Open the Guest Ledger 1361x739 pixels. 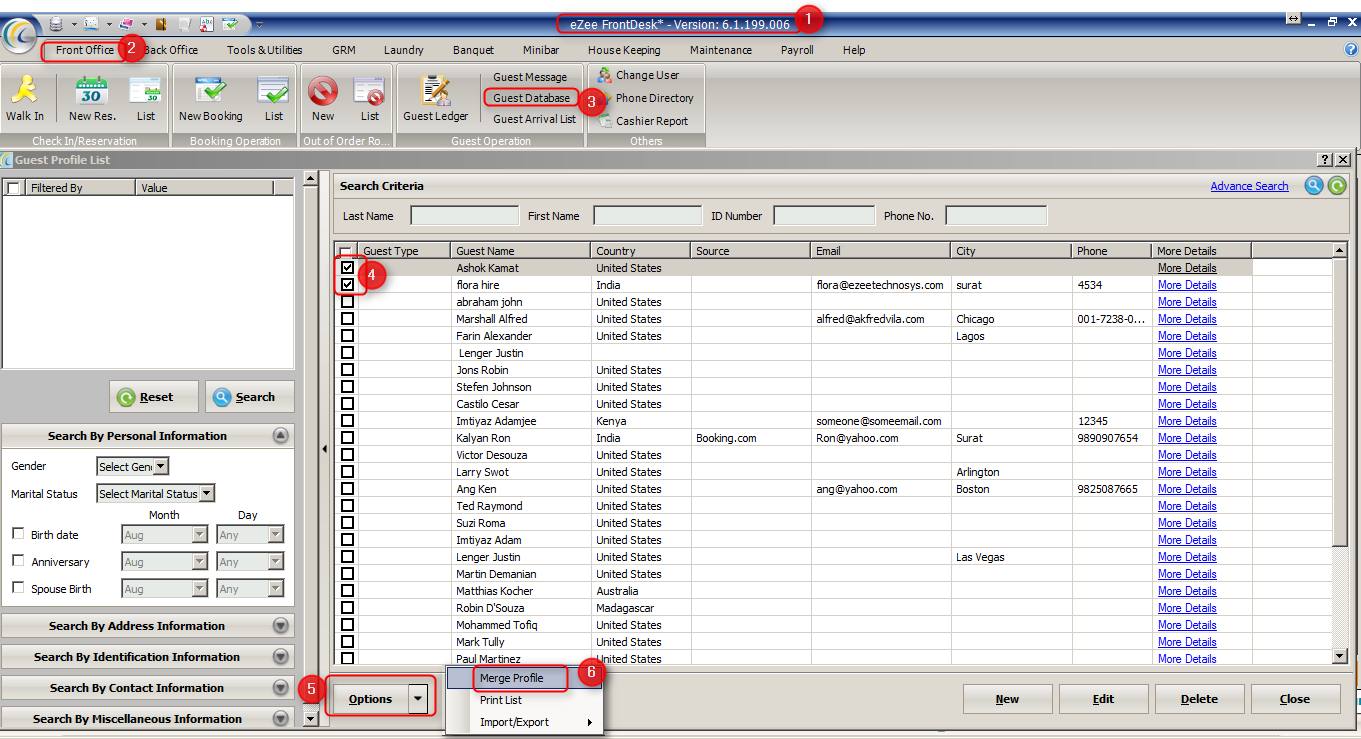[x=435, y=100]
